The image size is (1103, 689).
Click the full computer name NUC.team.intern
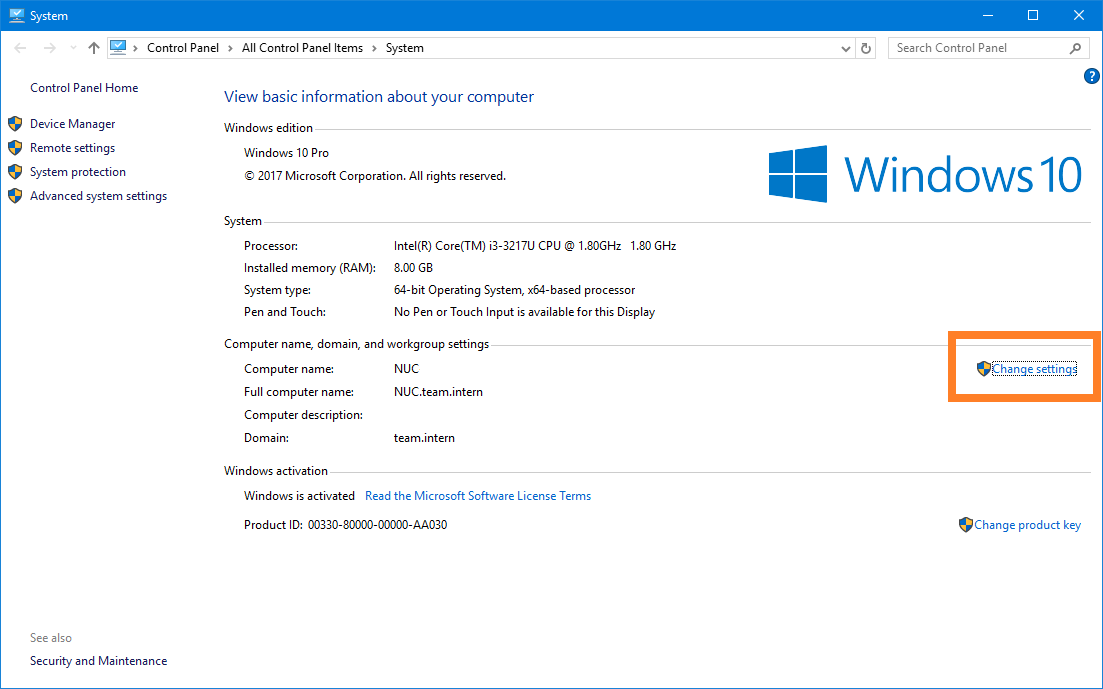(438, 392)
